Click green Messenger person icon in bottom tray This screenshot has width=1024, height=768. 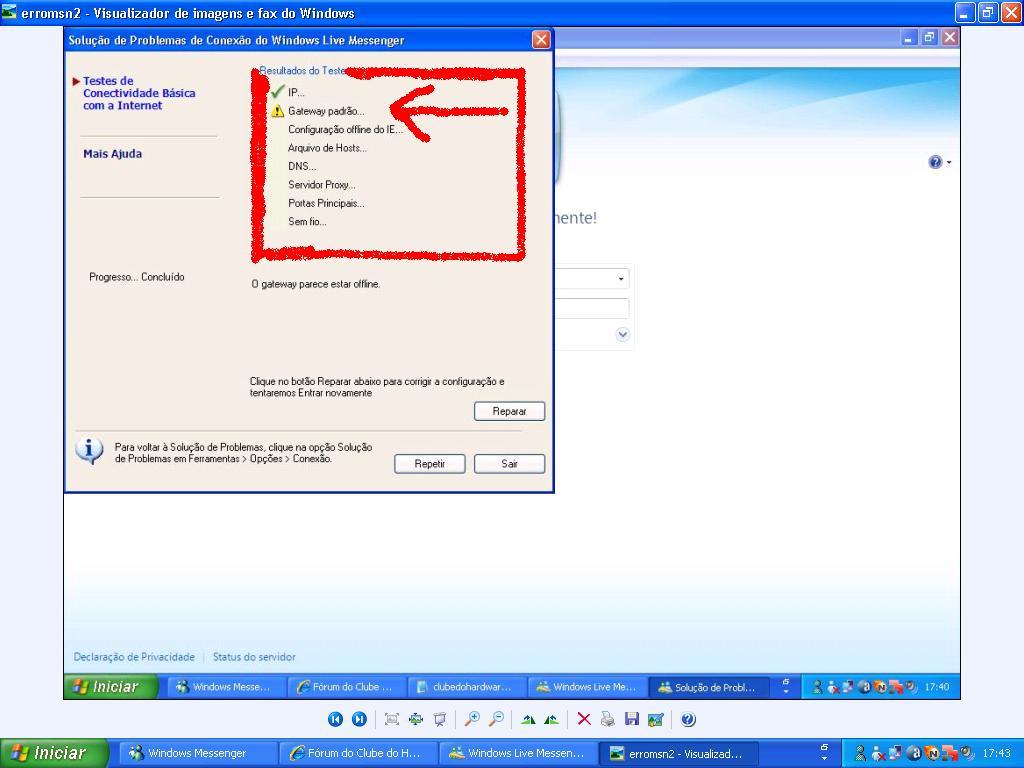(x=860, y=753)
